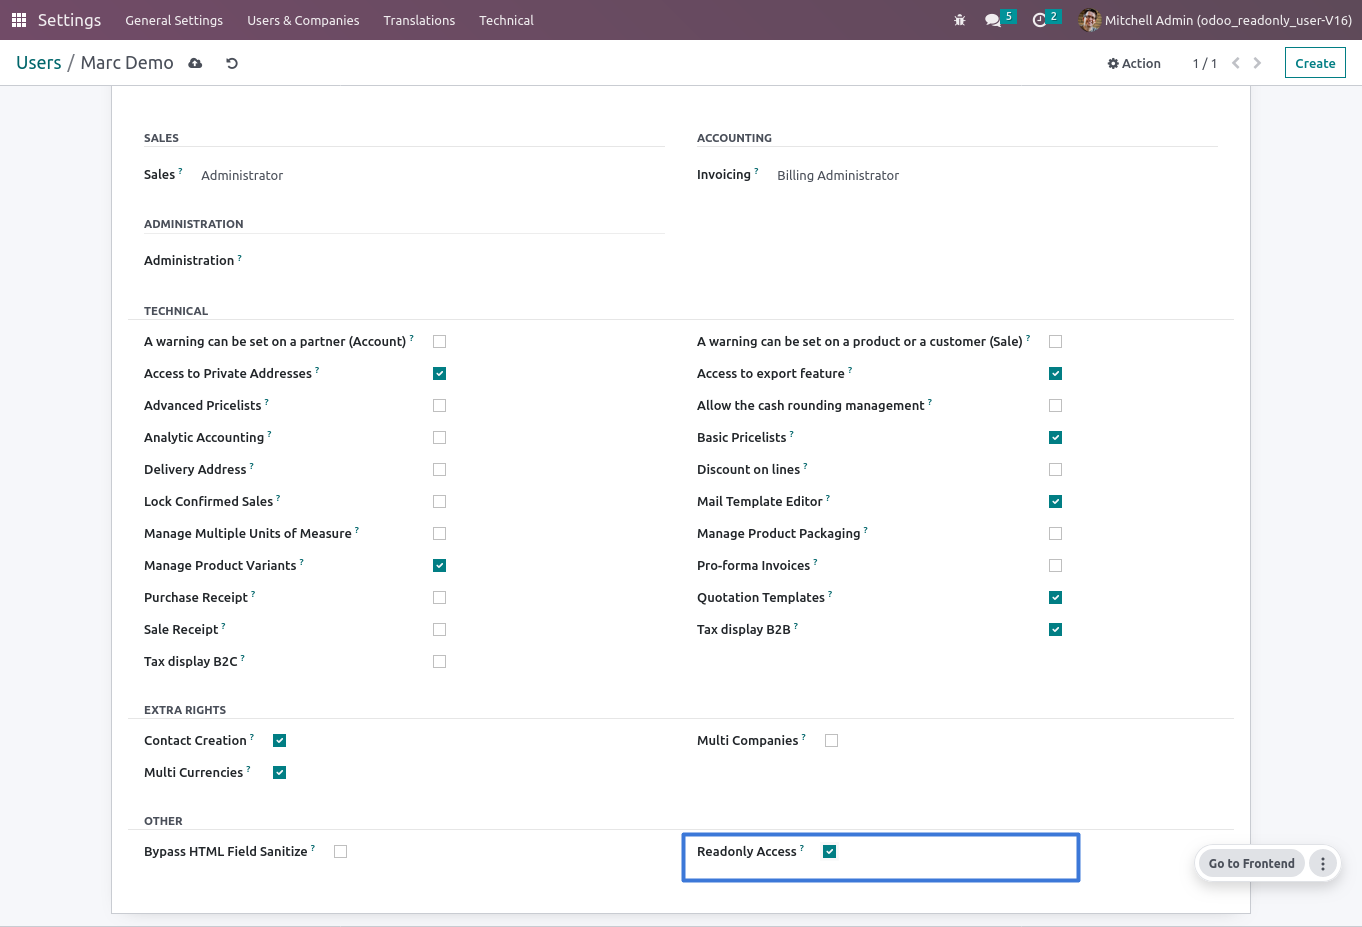Discard changes with undo icon
Screen dimensions: 1362x927
pos(232,63)
